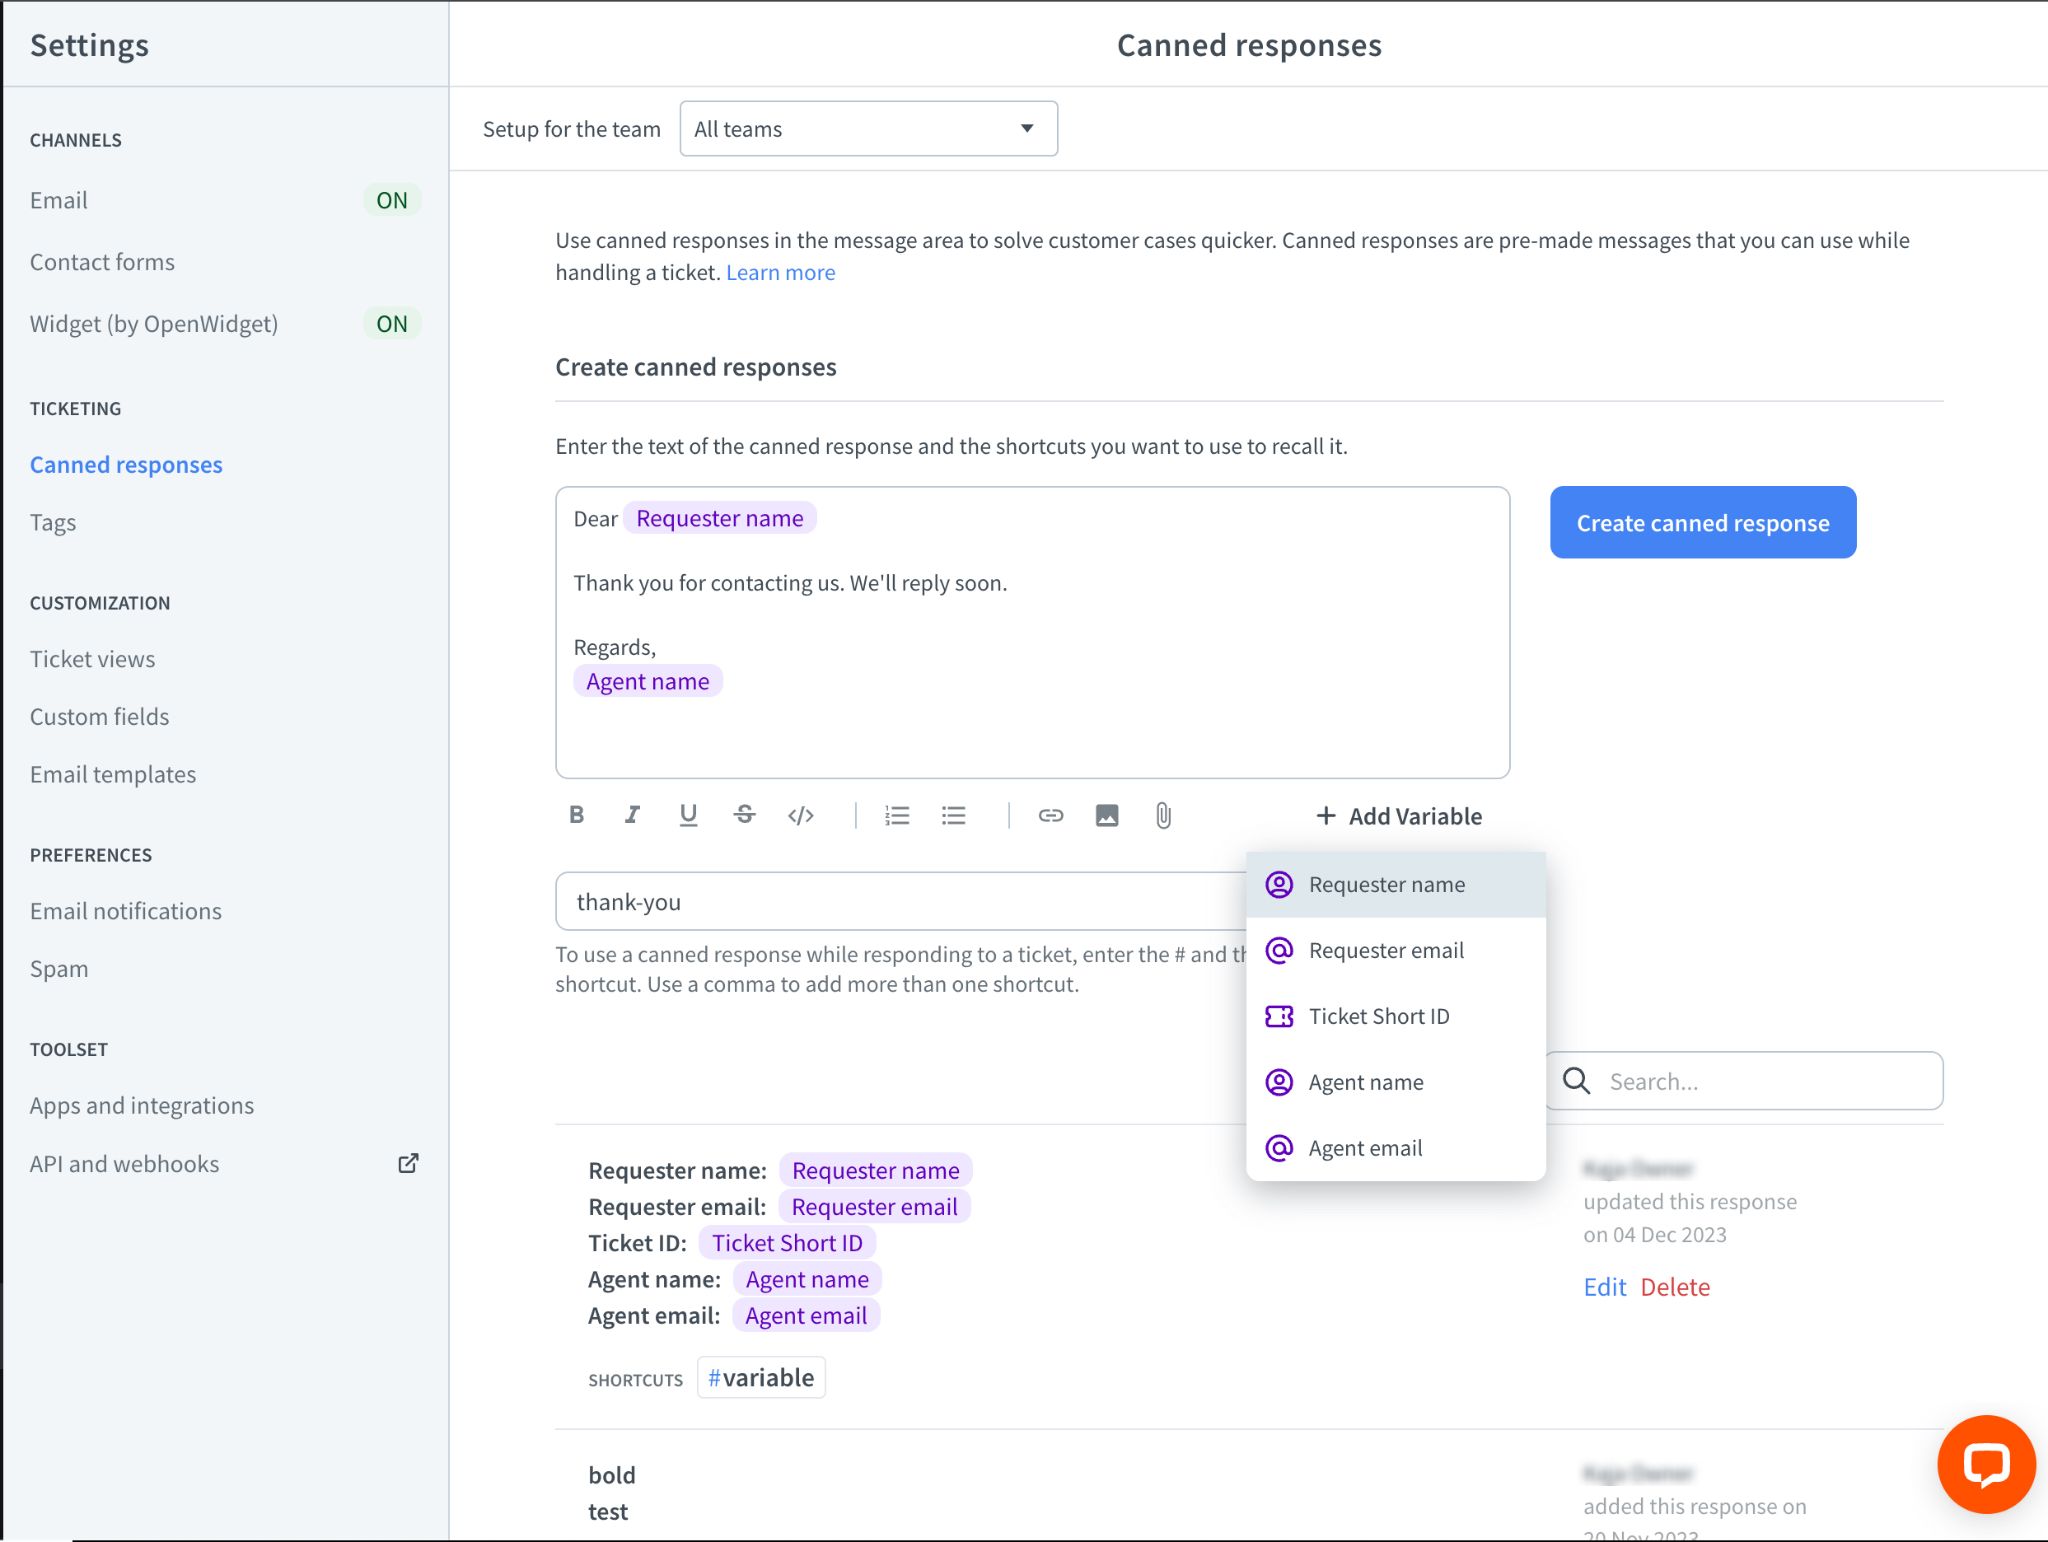Image resolution: width=2048 pixels, height=1542 pixels.
Task: Click inside the canned response text editor
Action: 1032,633
